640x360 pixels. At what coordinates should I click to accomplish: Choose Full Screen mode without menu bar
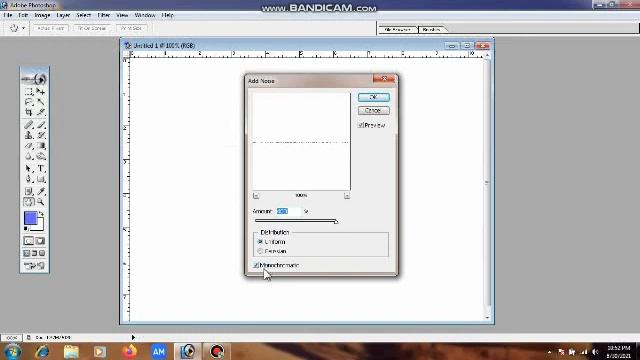click(x=42, y=253)
